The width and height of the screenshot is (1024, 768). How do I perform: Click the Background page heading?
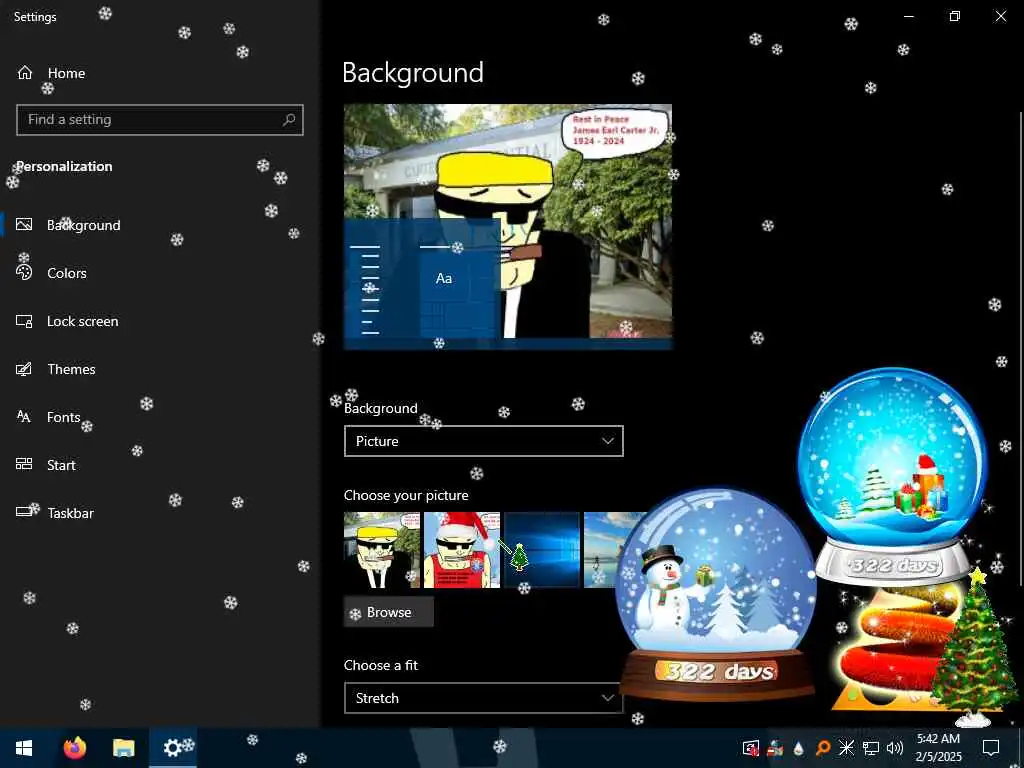413,72
